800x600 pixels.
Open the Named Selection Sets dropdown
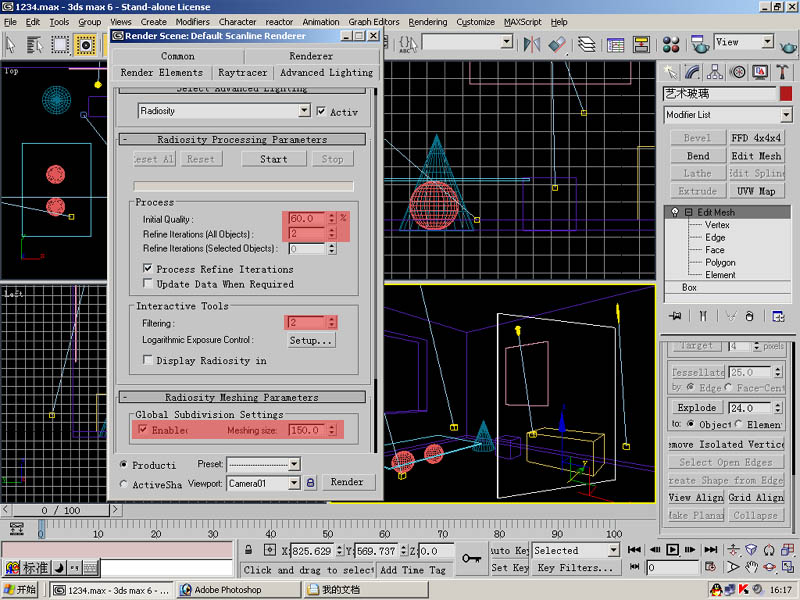click(x=506, y=41)
